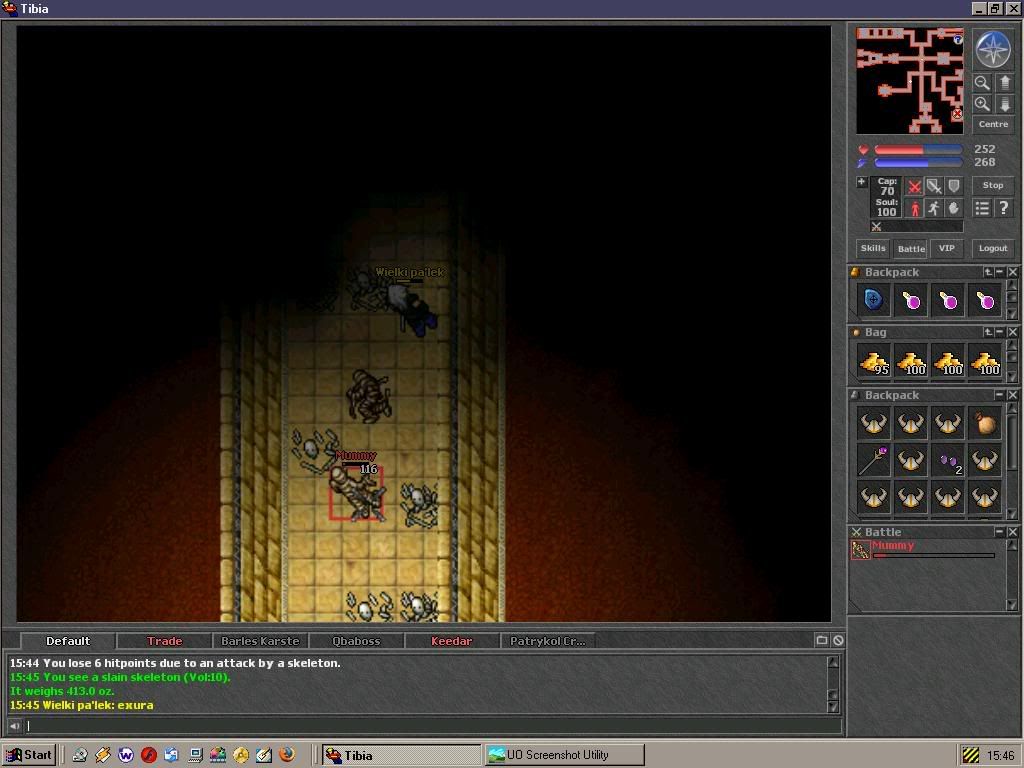The height and width of the screenshot is (768, 1024).
Task: Open the Patrykol Cr... chat tab
Action: tap(547, 641)
